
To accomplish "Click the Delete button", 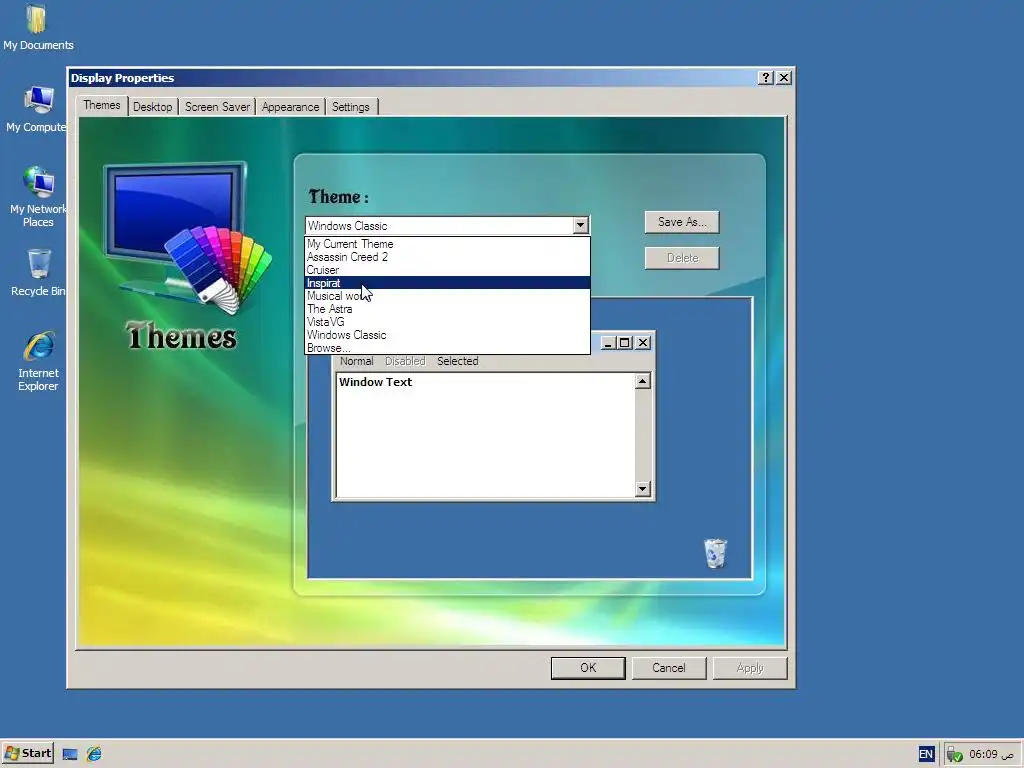I will (682, 258).
